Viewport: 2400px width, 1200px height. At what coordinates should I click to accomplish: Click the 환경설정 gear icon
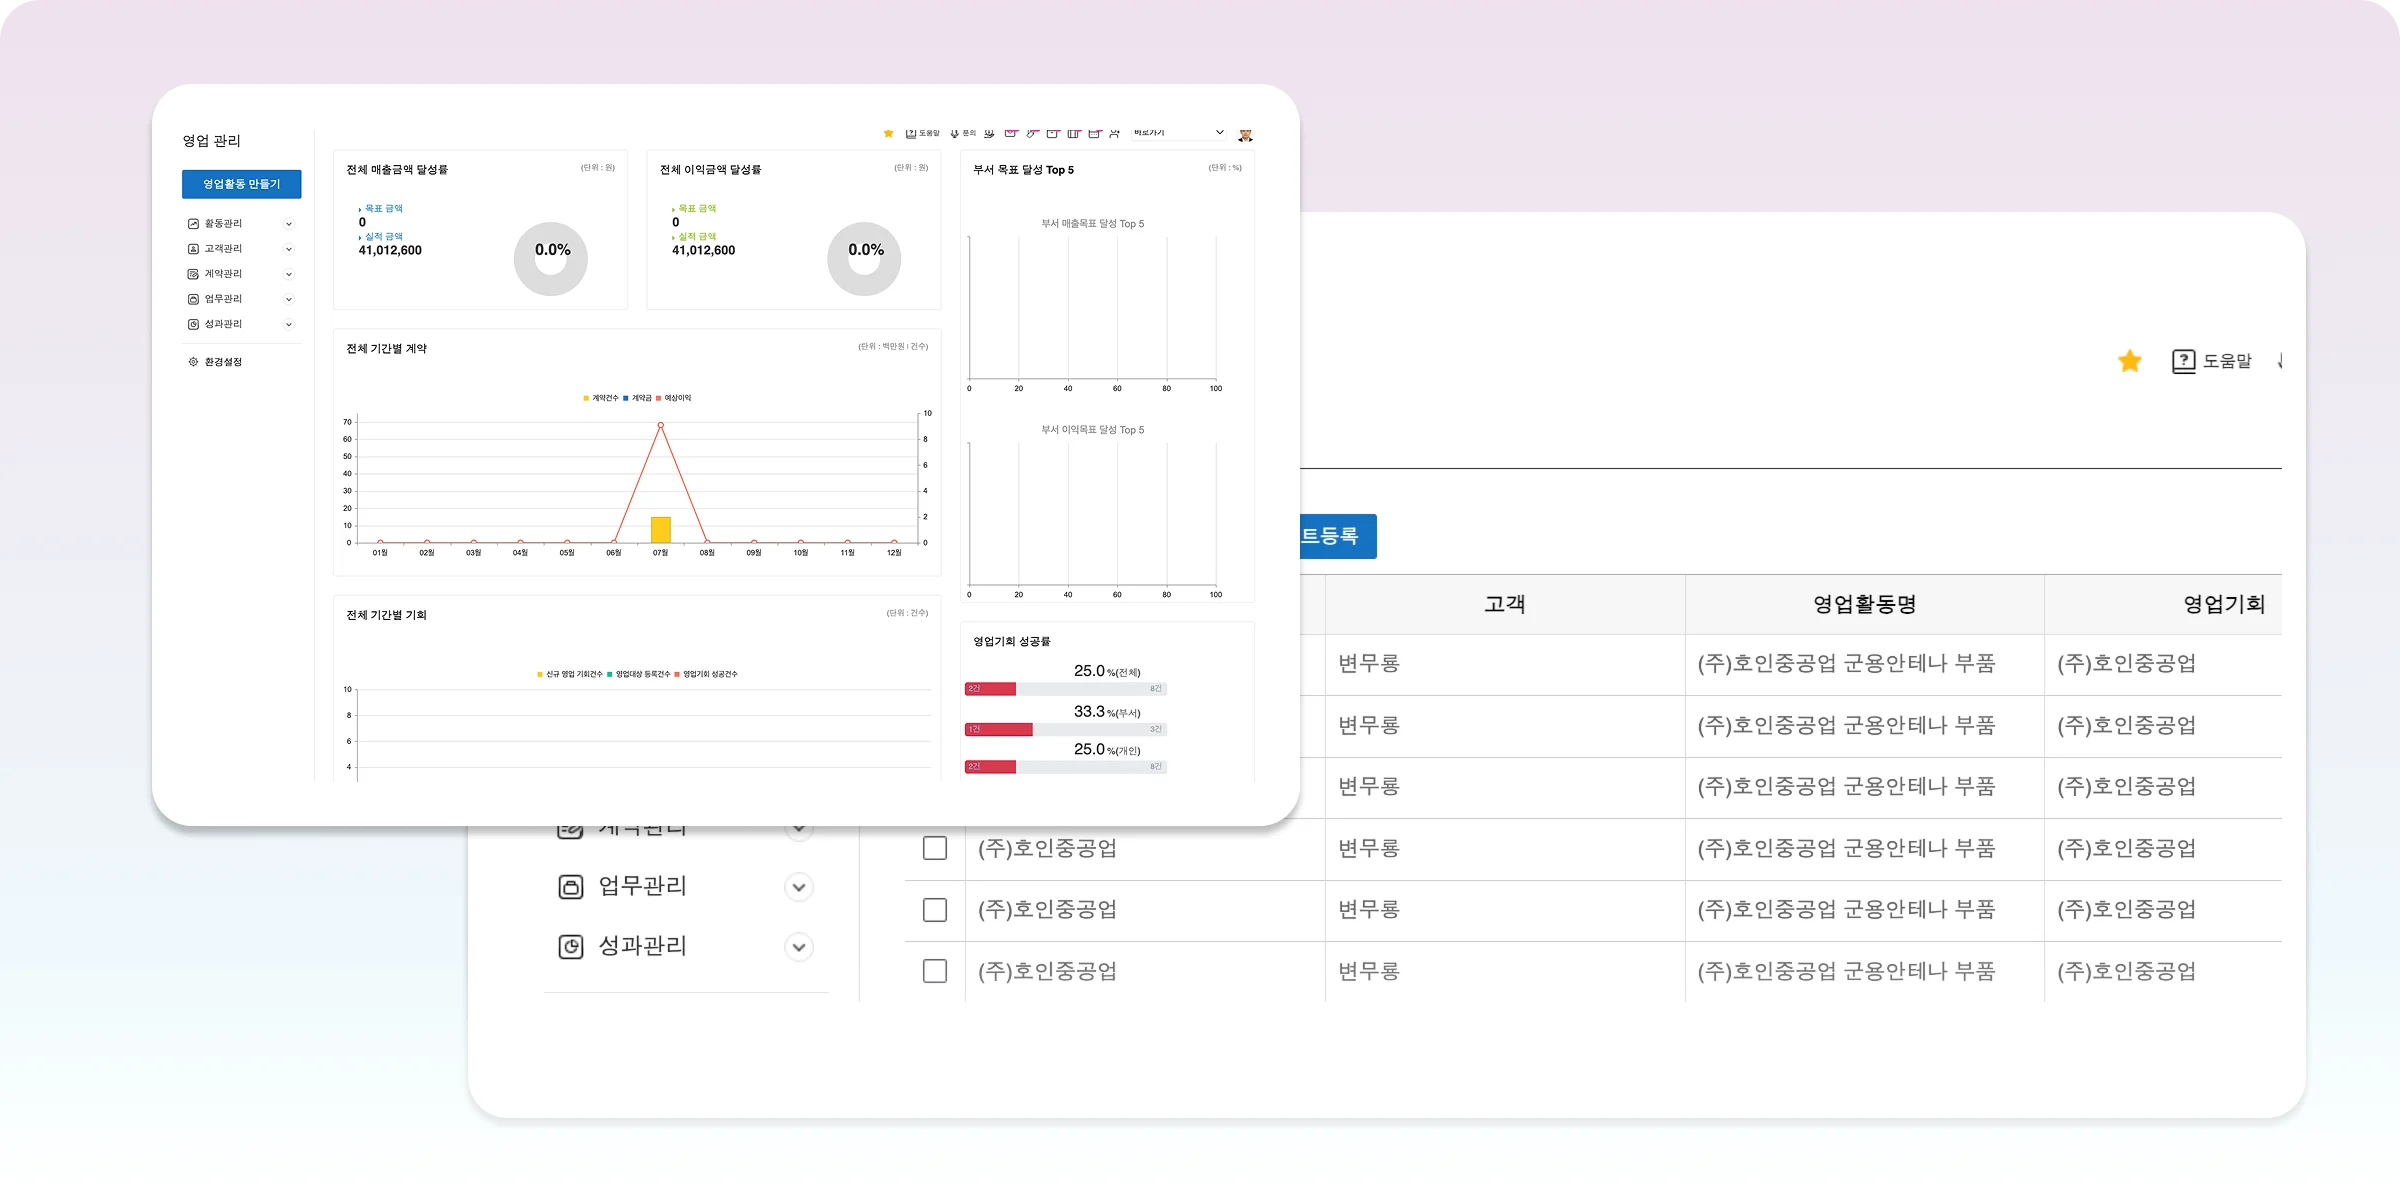(193, 362)
